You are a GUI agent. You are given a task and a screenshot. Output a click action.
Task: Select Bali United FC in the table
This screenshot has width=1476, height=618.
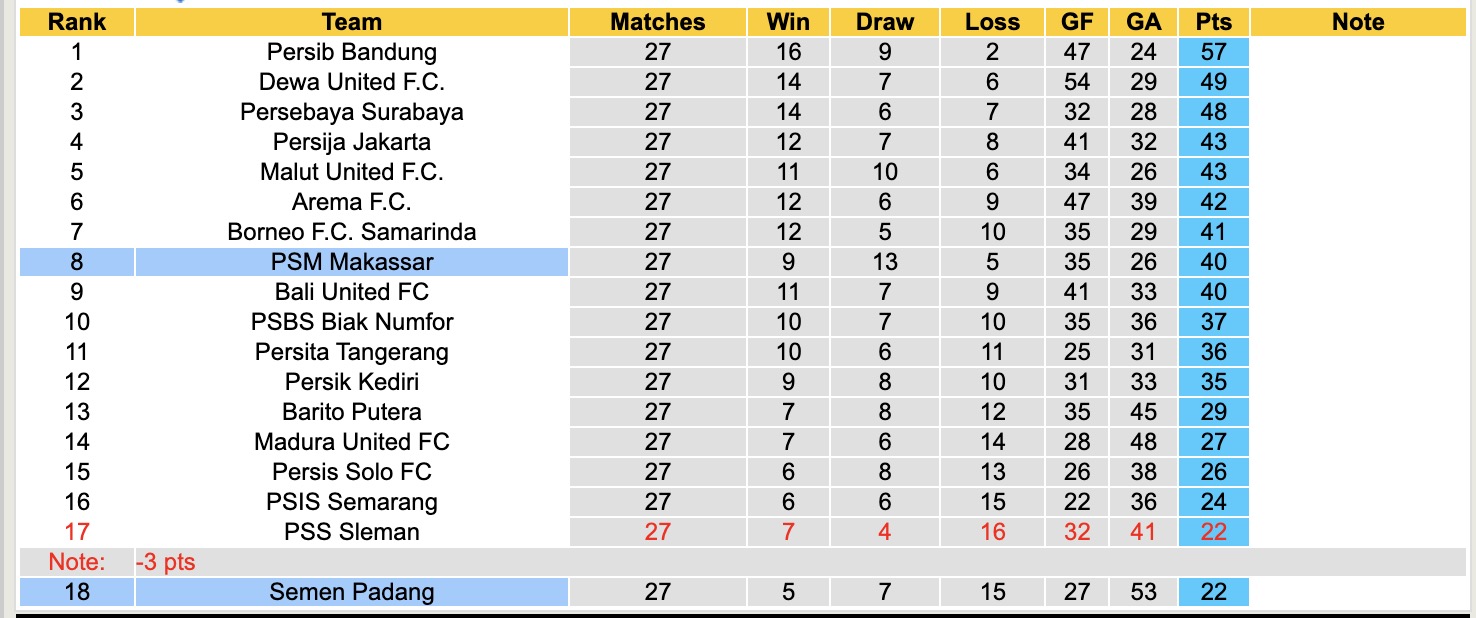tap(352, 292)
